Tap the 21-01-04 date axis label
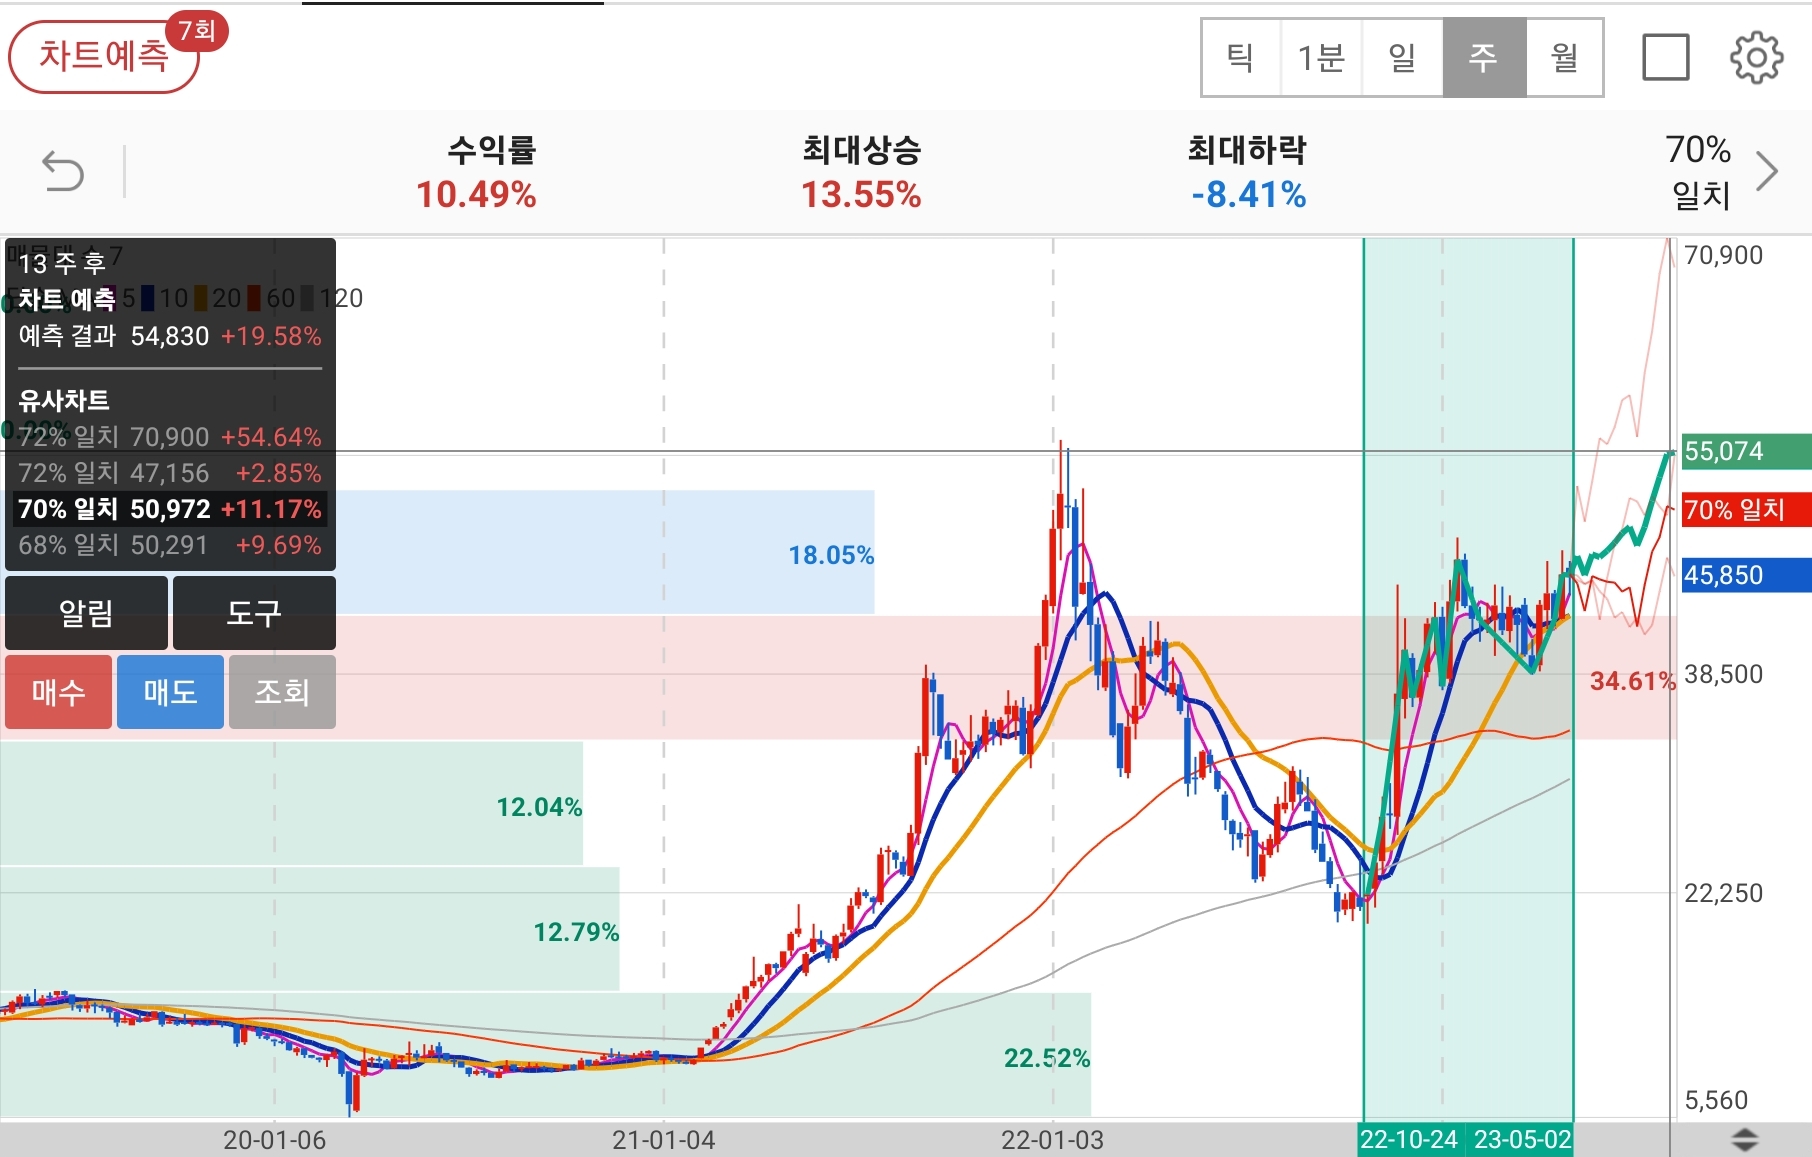Image resolution: width=1812 pixels, height=1157 pixels. click(664, 1140)
